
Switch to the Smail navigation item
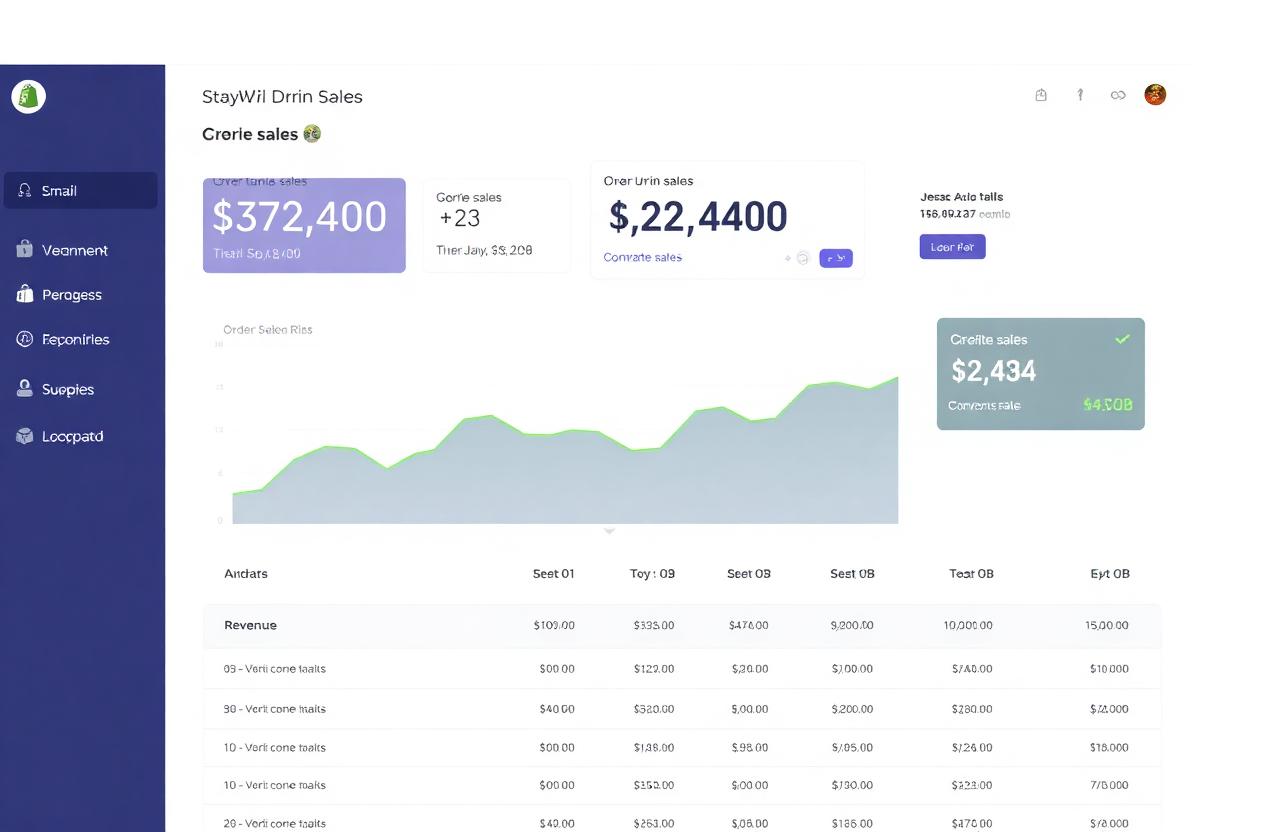(55, 190)
